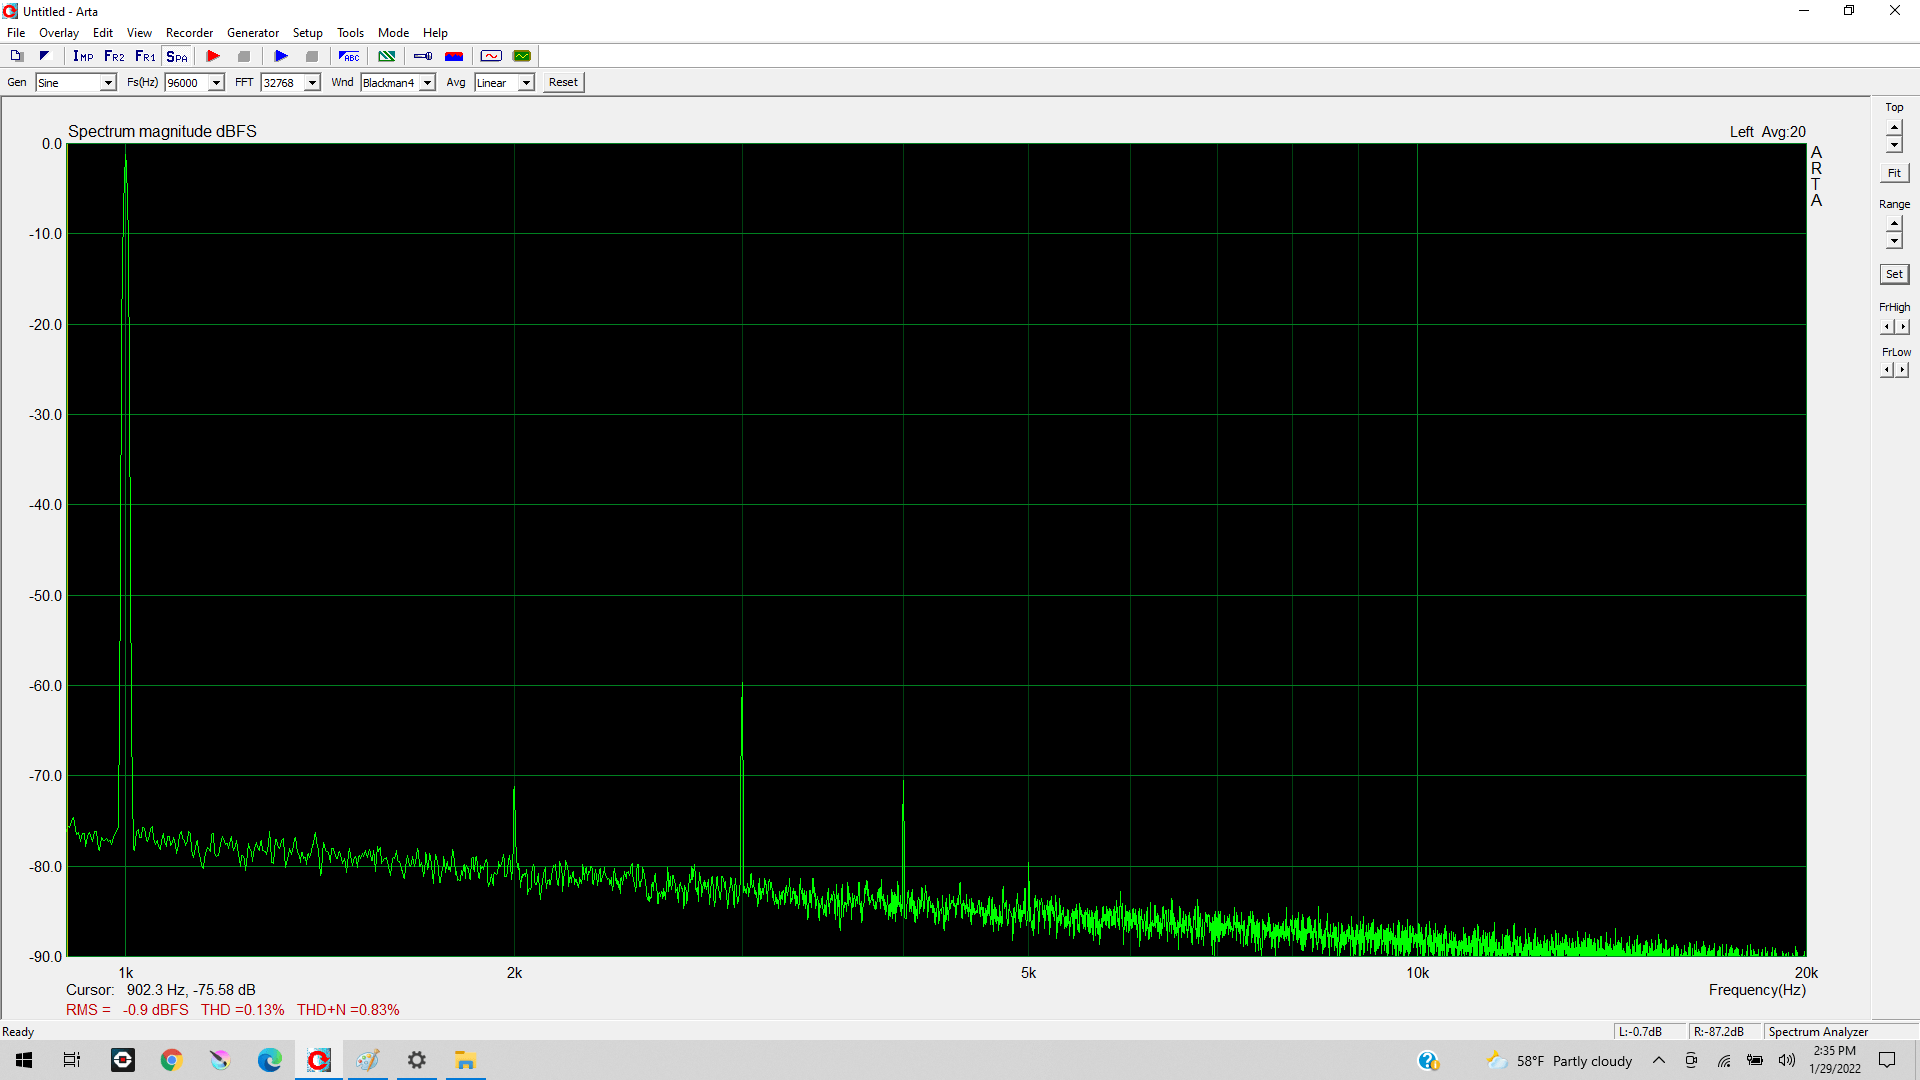Open the Mode menu

coord(393,33)
